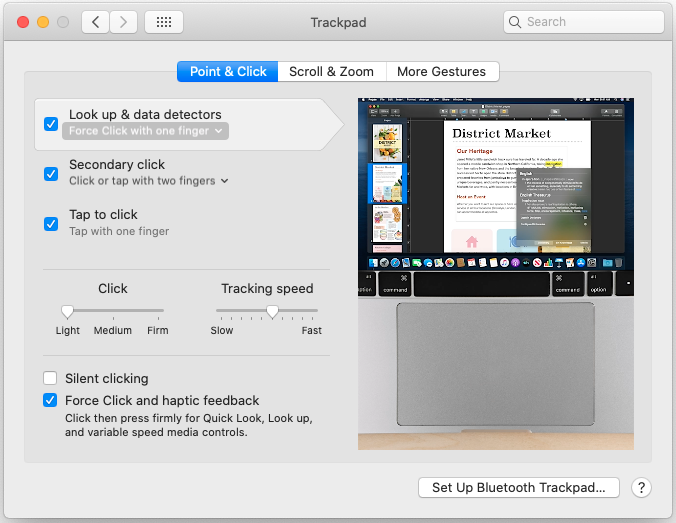Click the Fast label under Tracking speed
The image size is (676, 523).
[311, 330]
